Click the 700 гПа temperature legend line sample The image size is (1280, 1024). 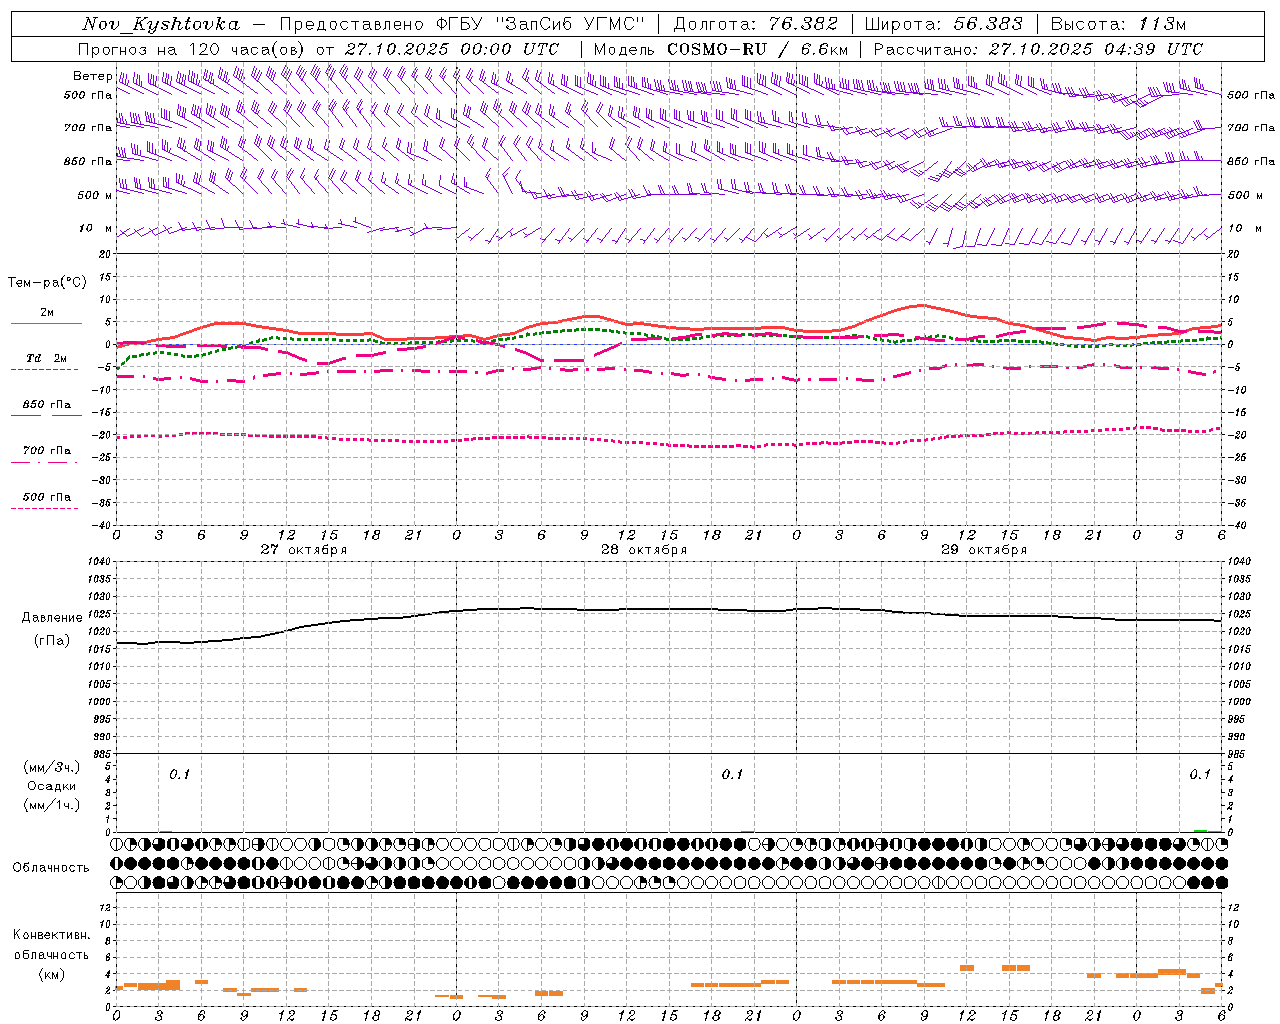[46, 461]
